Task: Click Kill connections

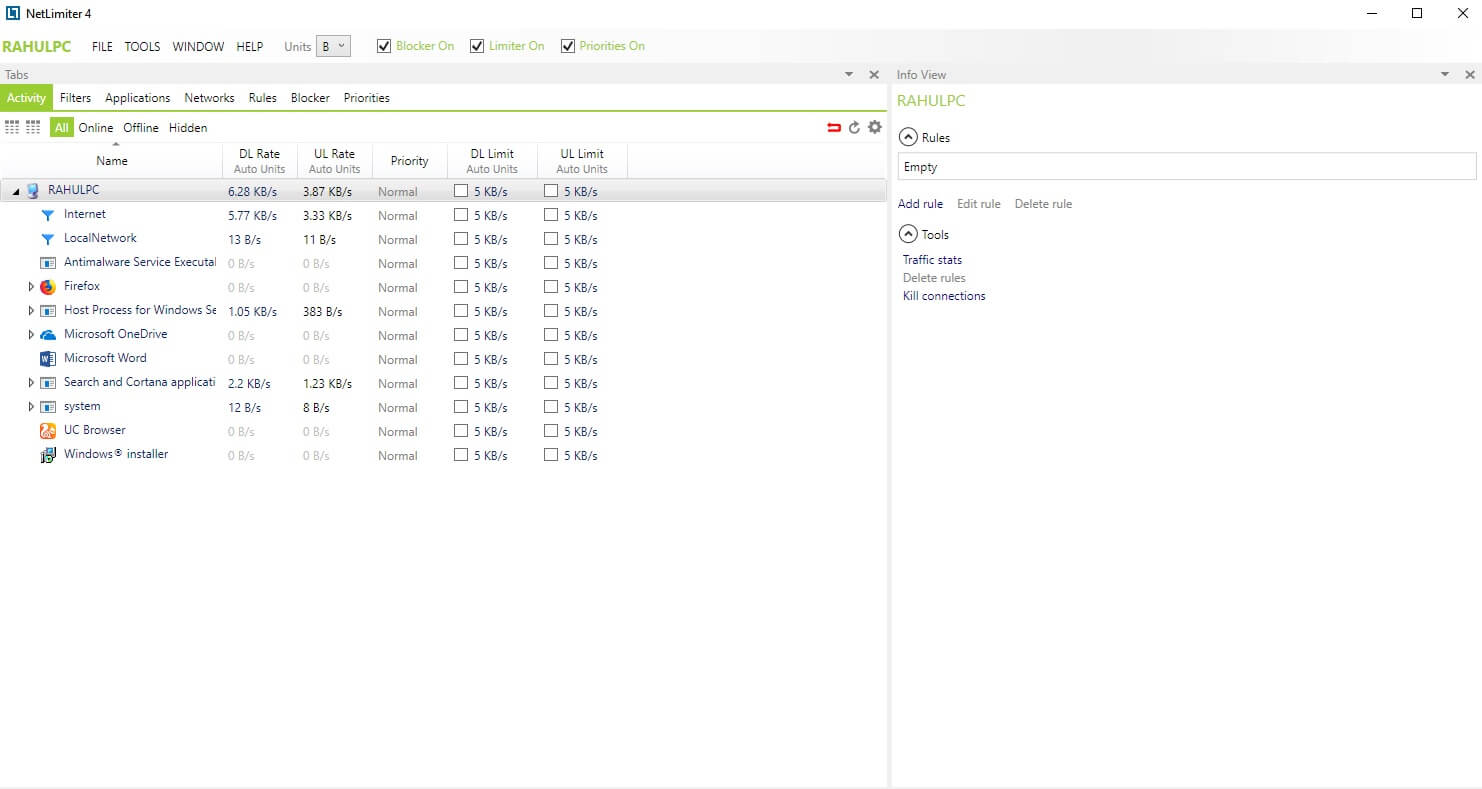Action: click(944, 296)
